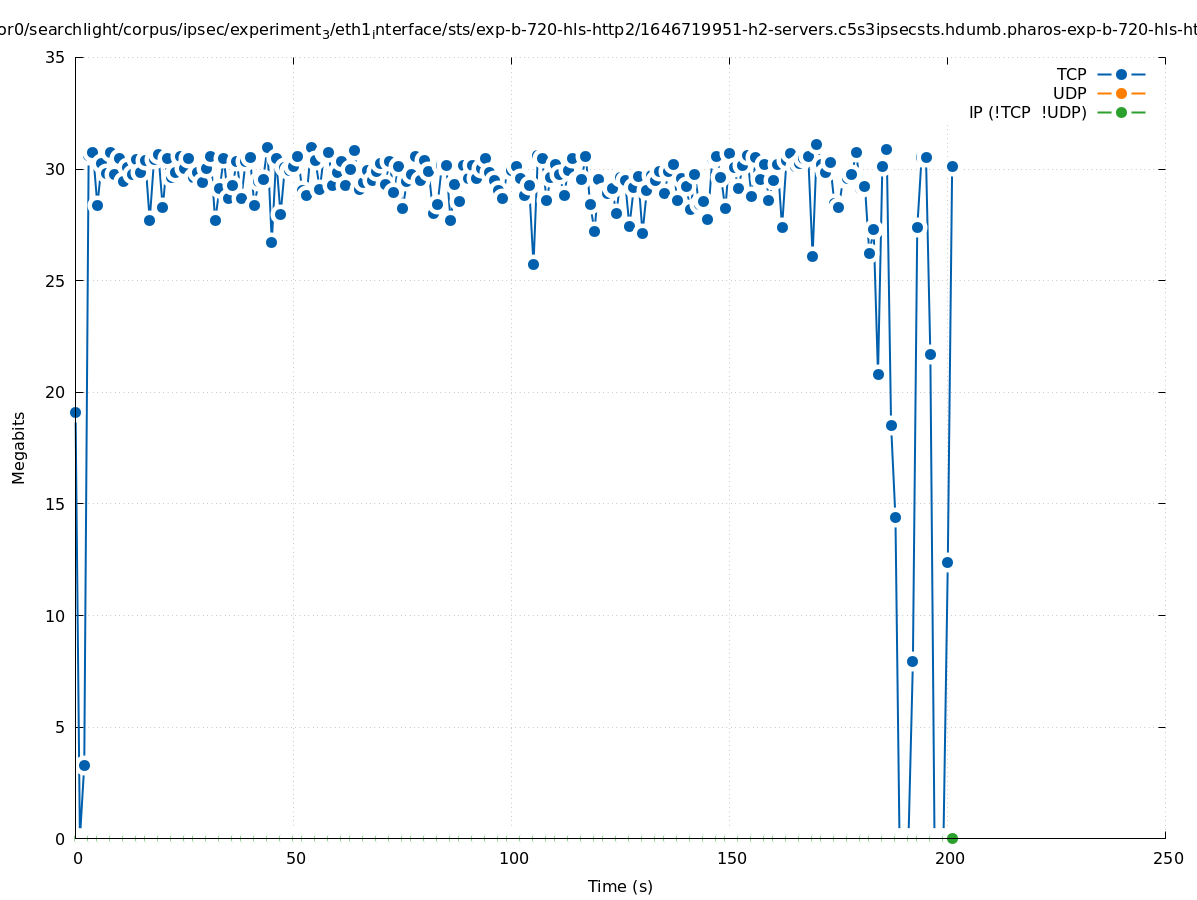Click the 150 tick label on x-axis

point(730,859)
